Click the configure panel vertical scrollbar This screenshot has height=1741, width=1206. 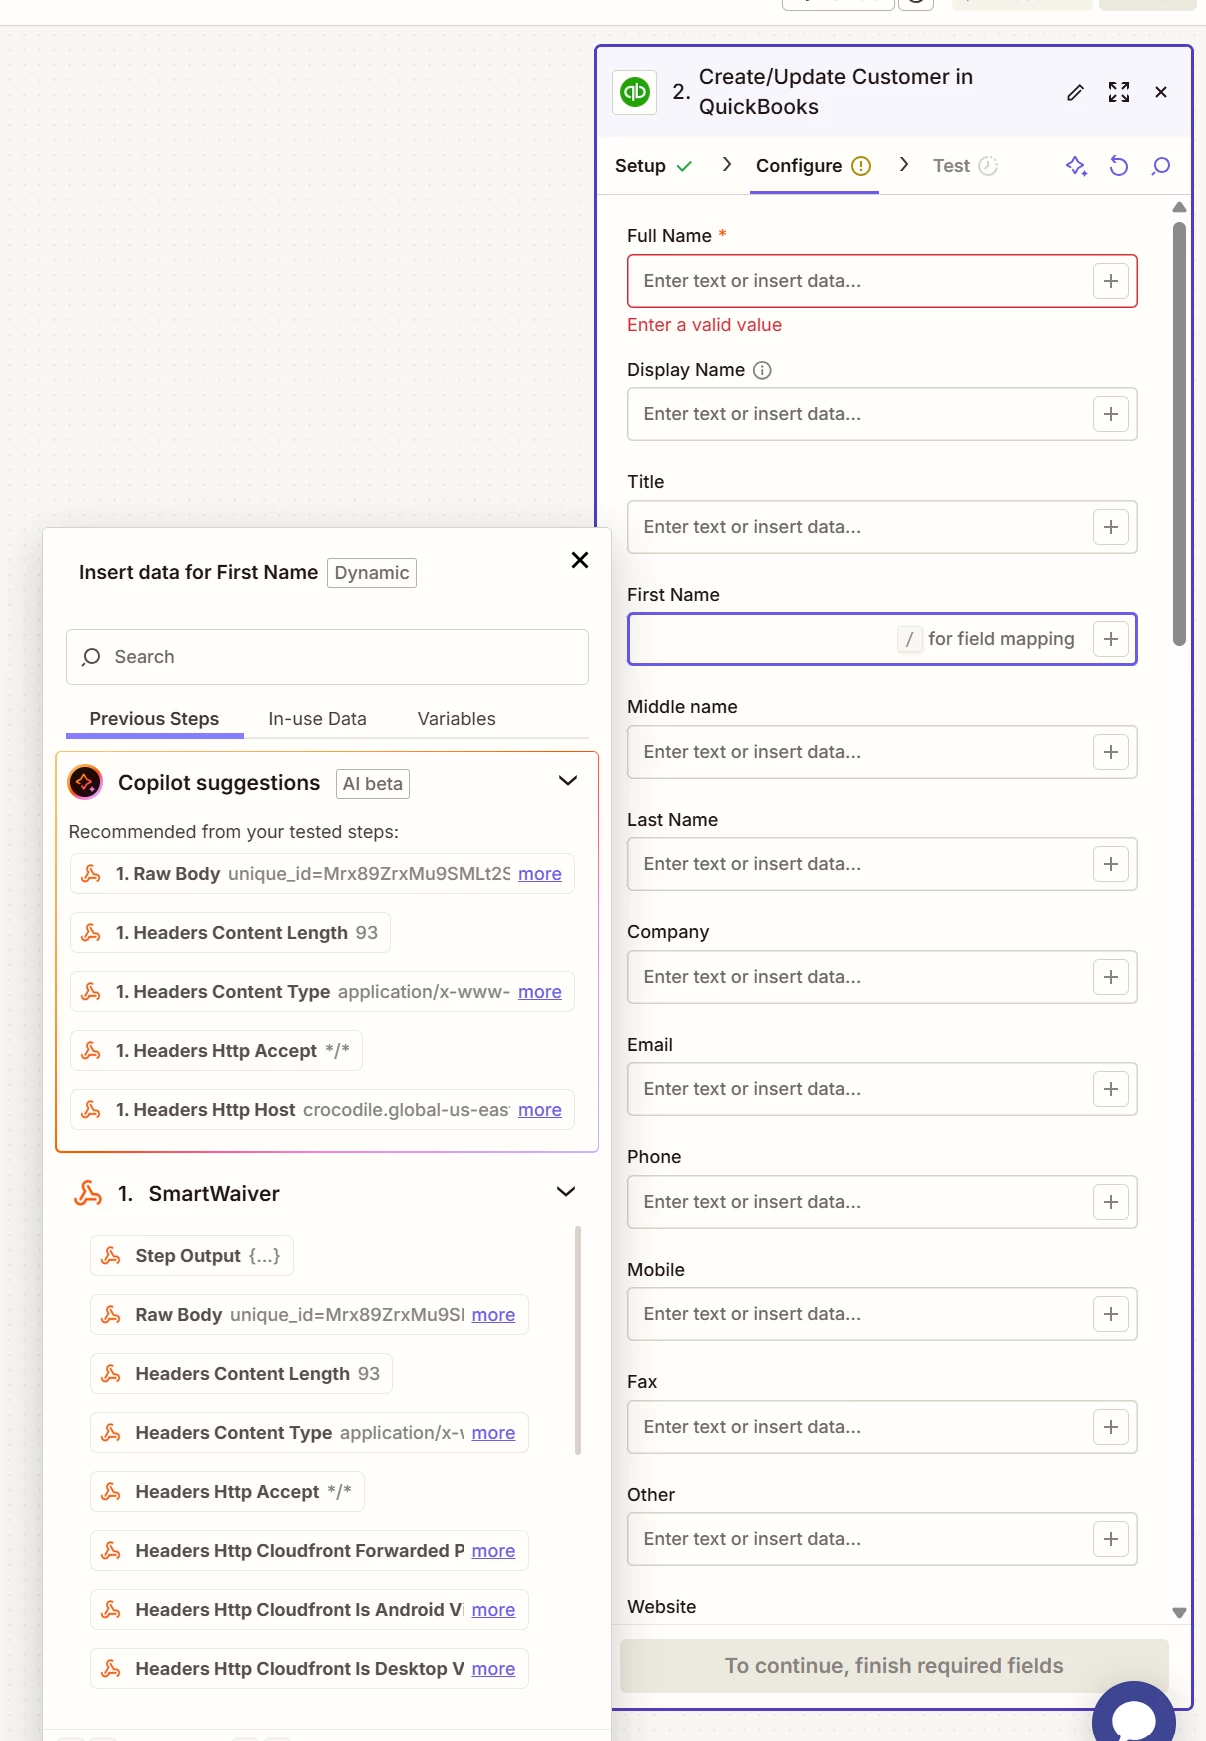1179,435
